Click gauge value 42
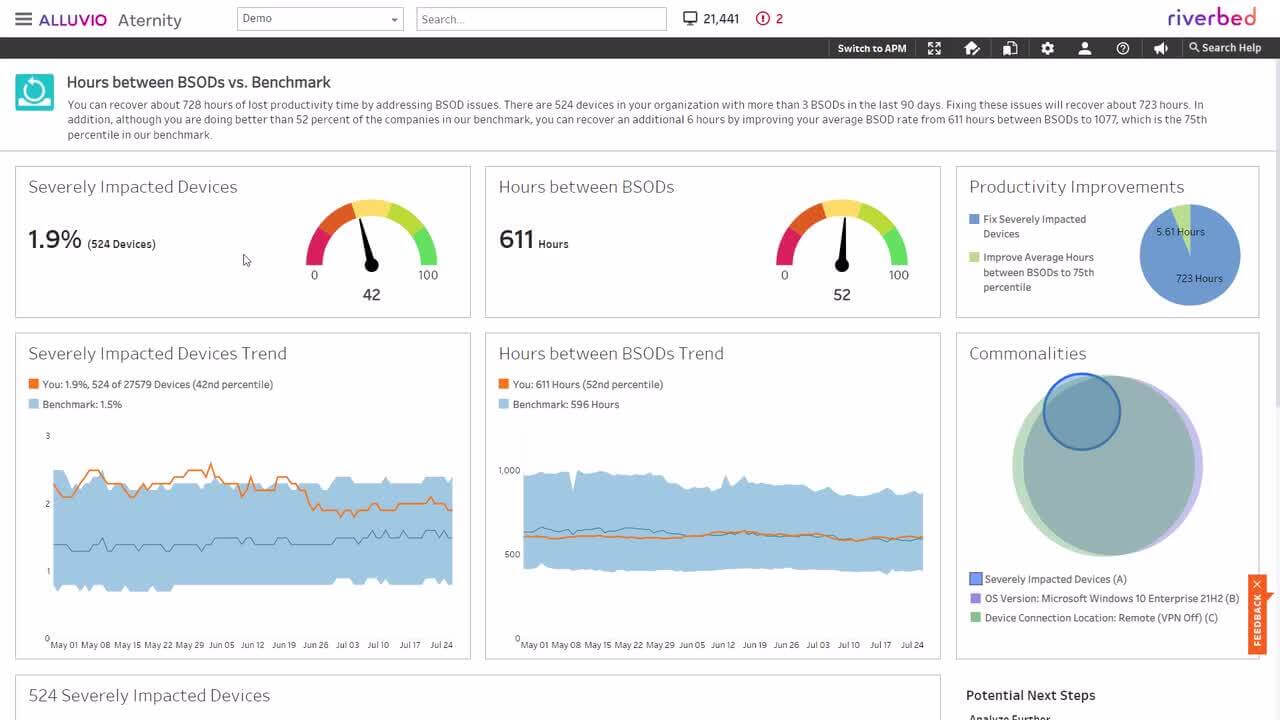 click(371, 295)
